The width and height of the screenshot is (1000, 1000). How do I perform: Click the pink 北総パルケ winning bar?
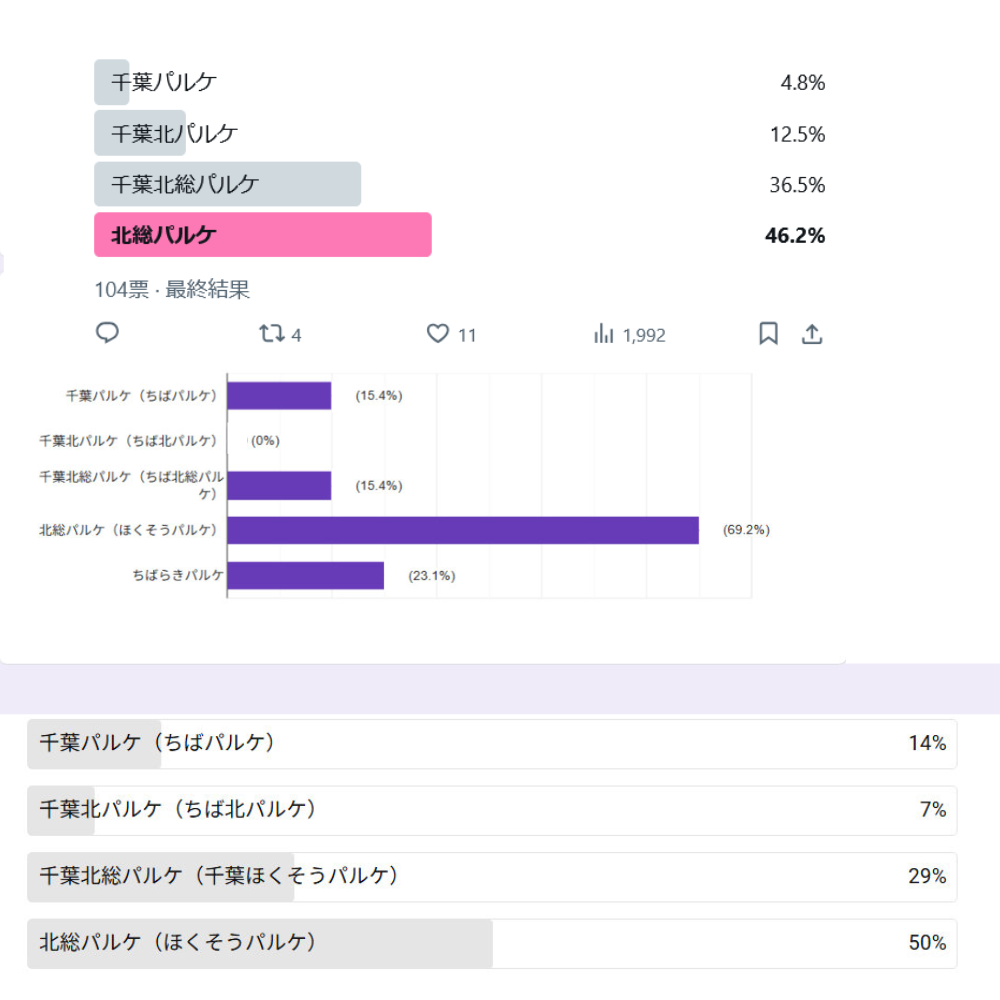[x=263, y=235]
